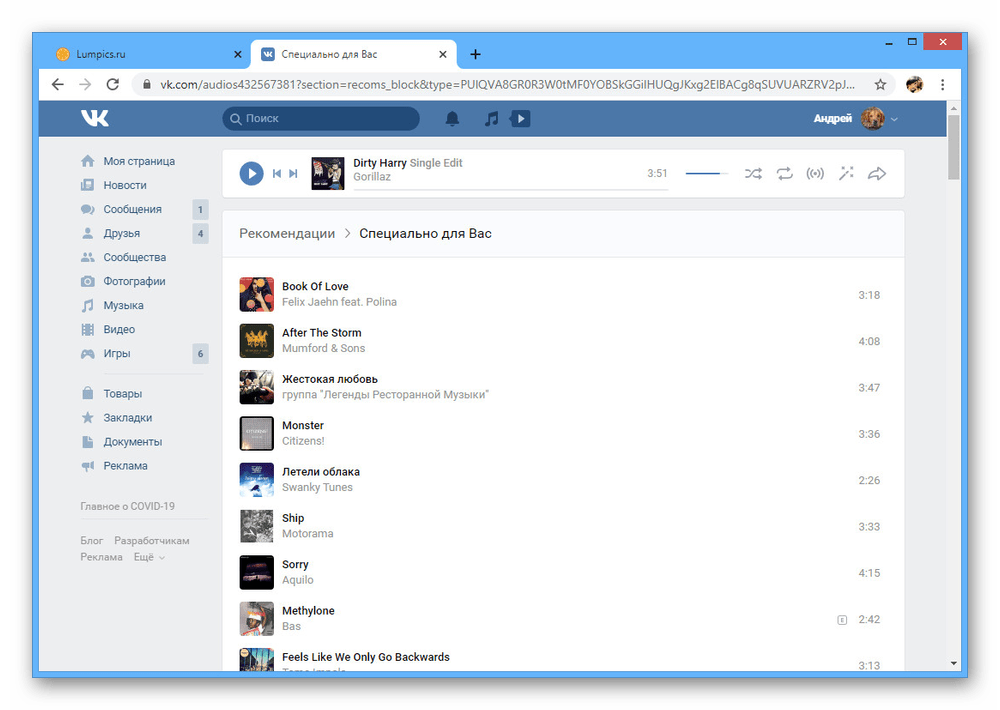Open the Главное о COVID-19 link
This screenshot has width=1000, height=710.
(128, 507)
